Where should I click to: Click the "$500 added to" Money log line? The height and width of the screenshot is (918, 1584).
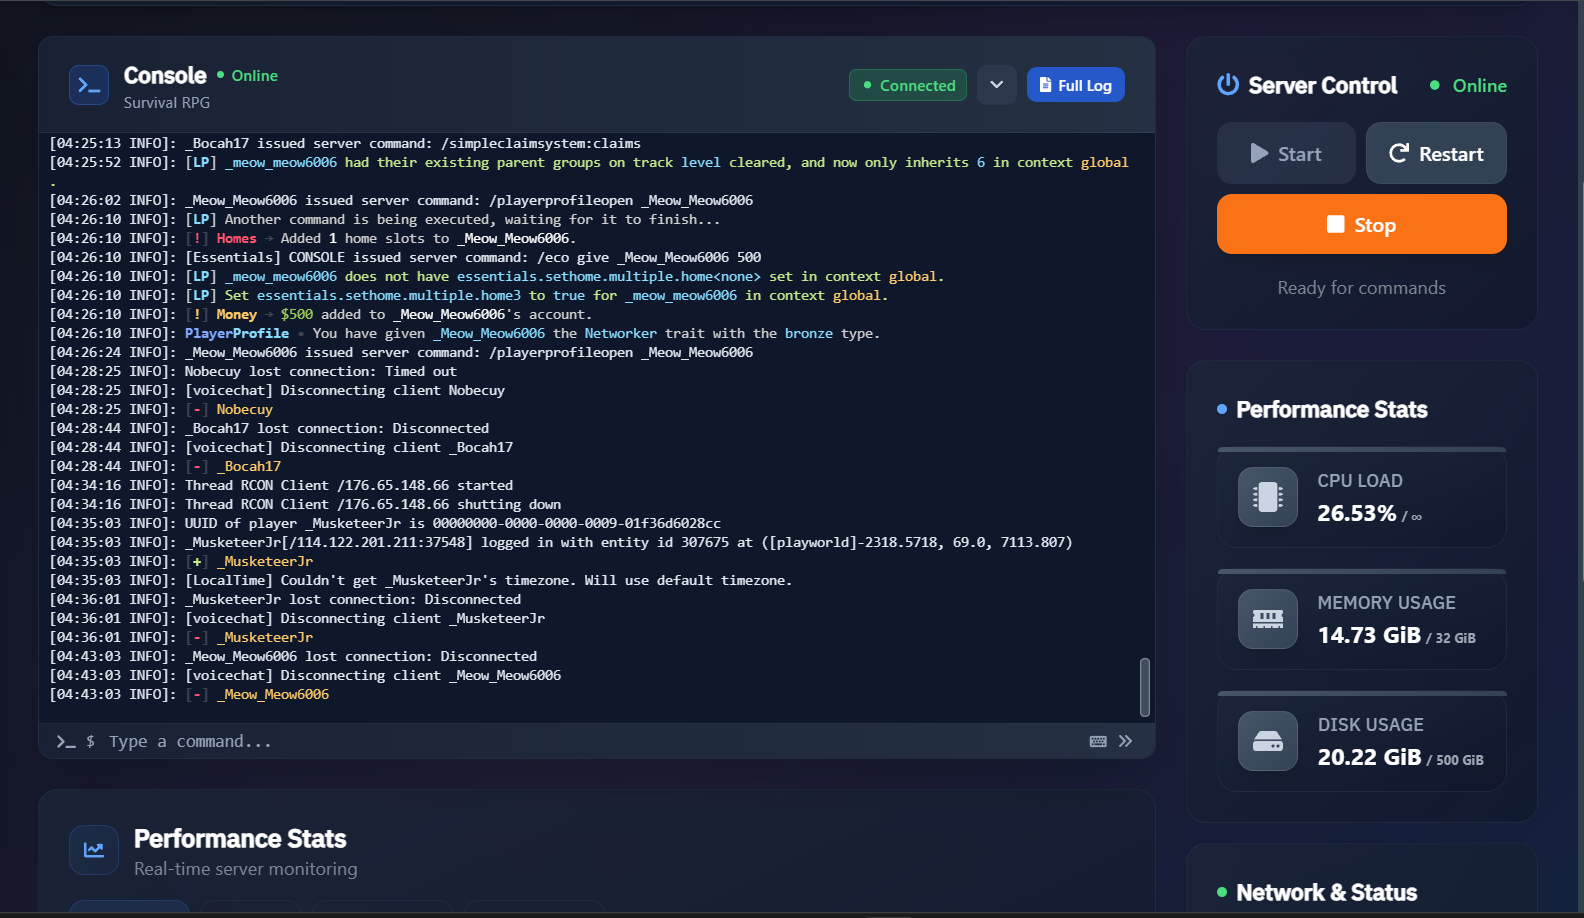pyautogui.click(x=321, y=314)
